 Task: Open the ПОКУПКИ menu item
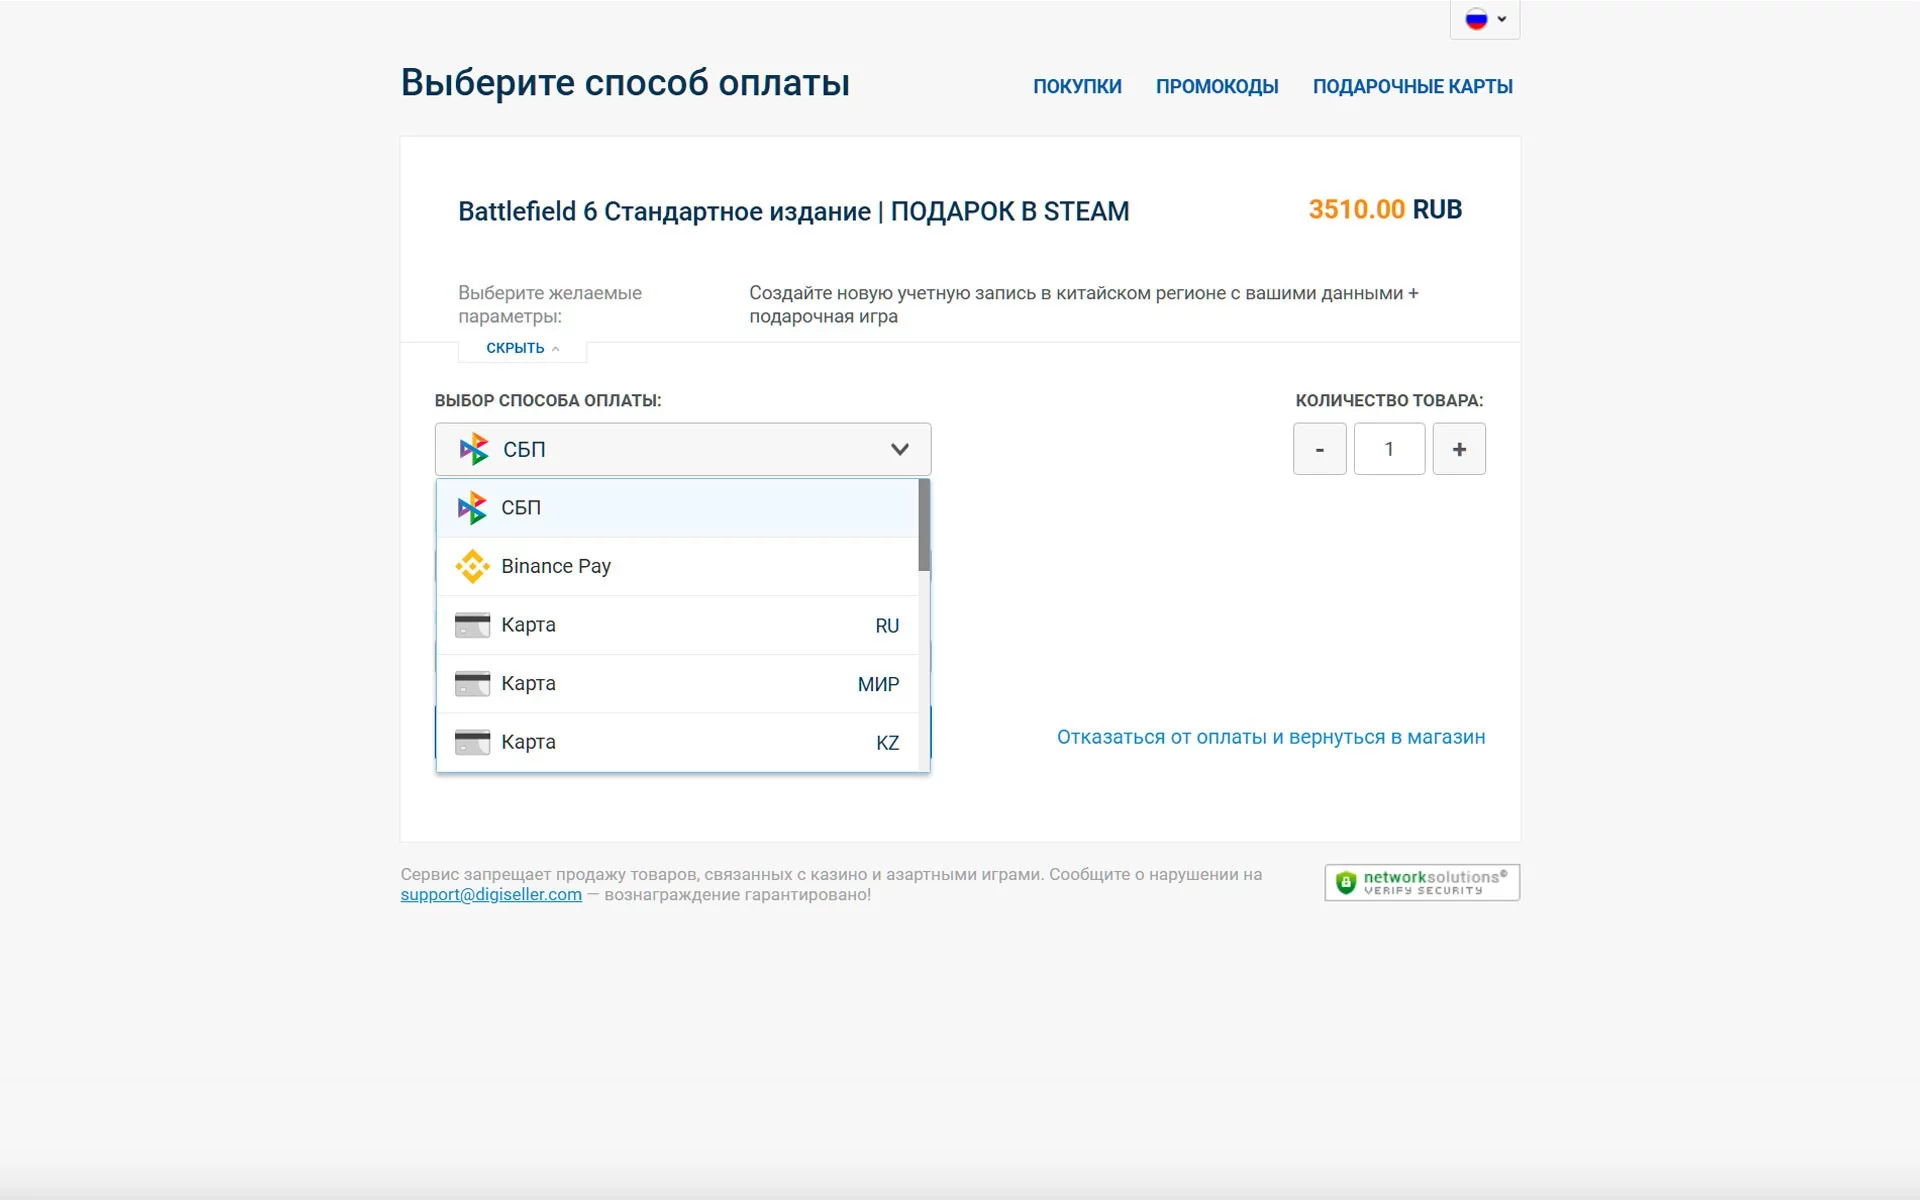tap(1077, 87)
